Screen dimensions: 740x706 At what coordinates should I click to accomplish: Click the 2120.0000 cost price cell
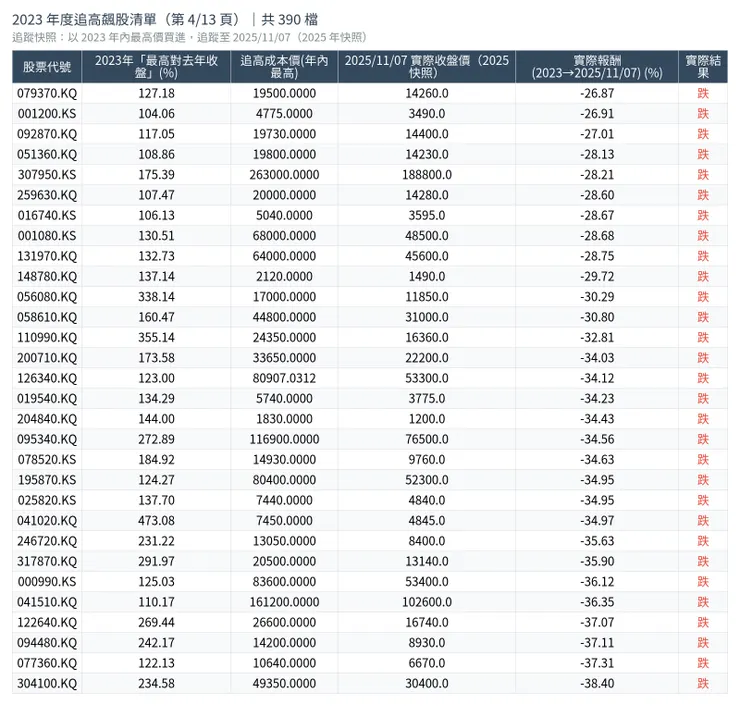284,277
